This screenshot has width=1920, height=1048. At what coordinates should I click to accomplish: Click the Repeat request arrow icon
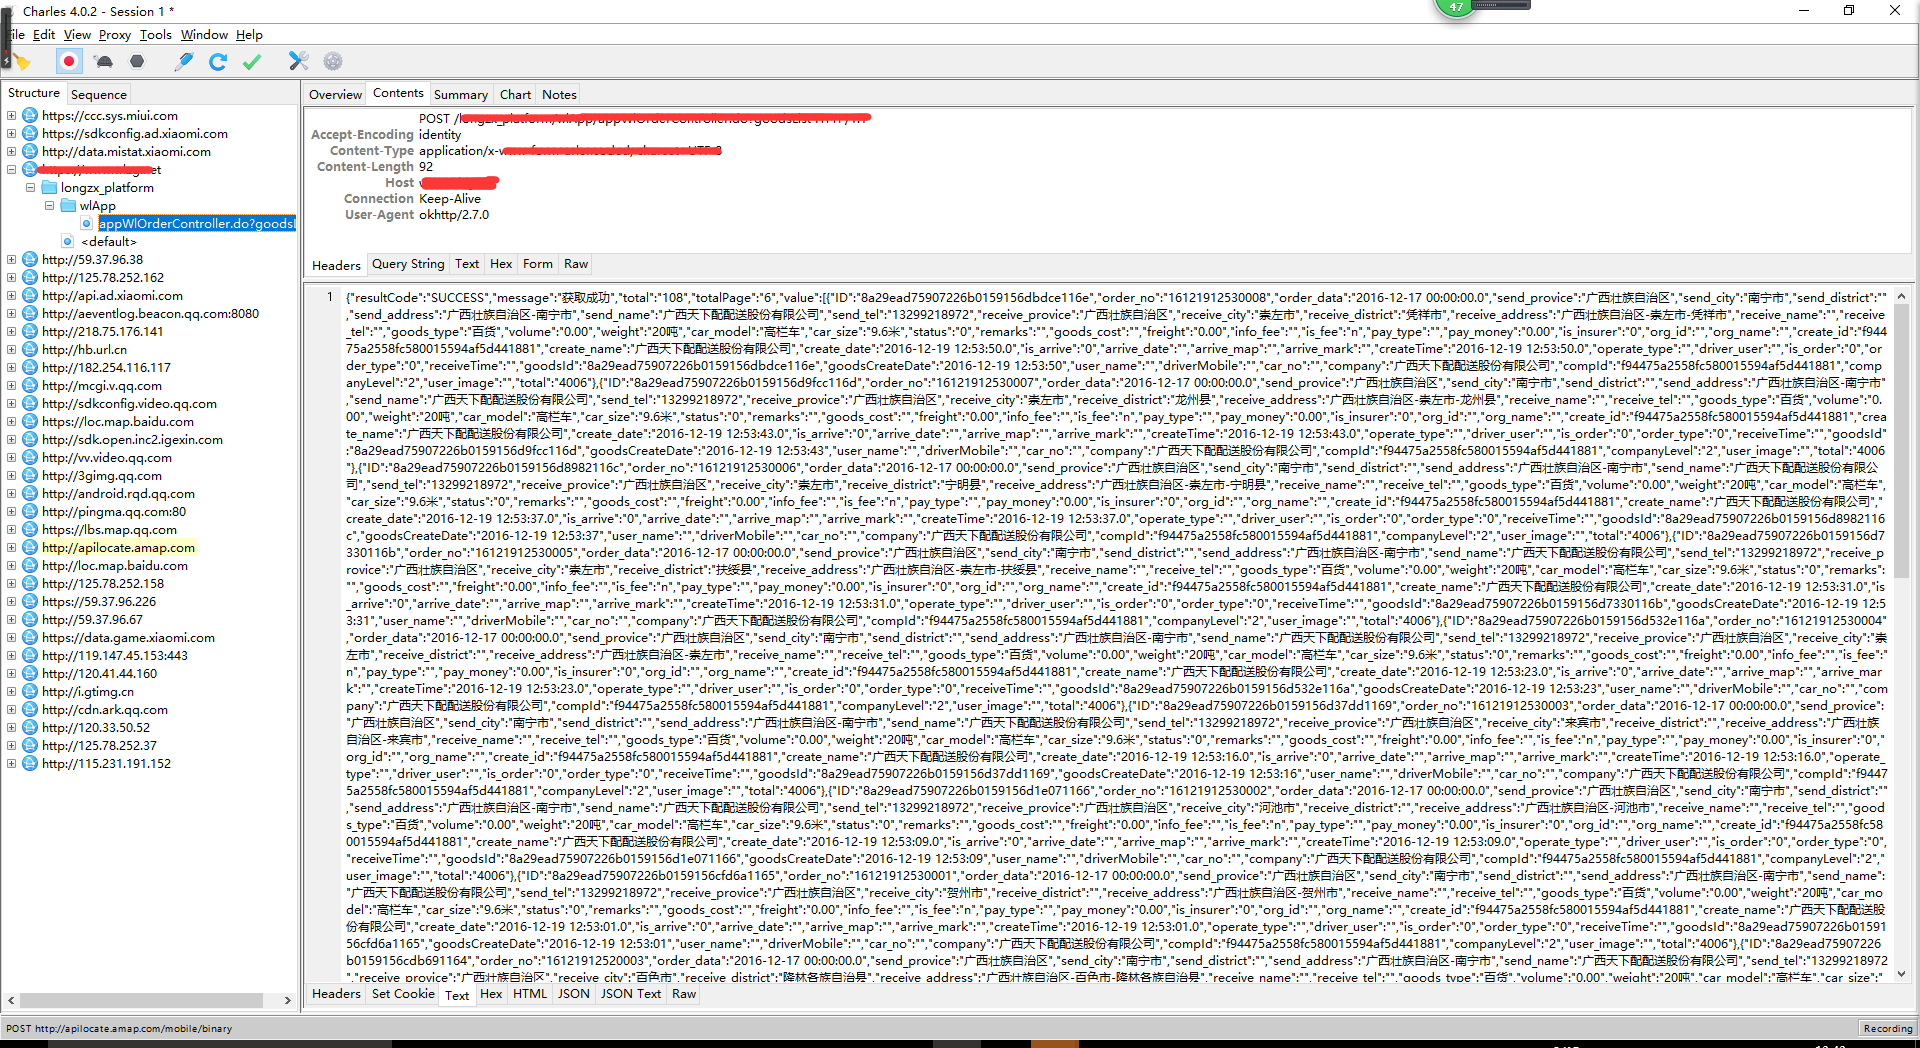pos(218,62)
